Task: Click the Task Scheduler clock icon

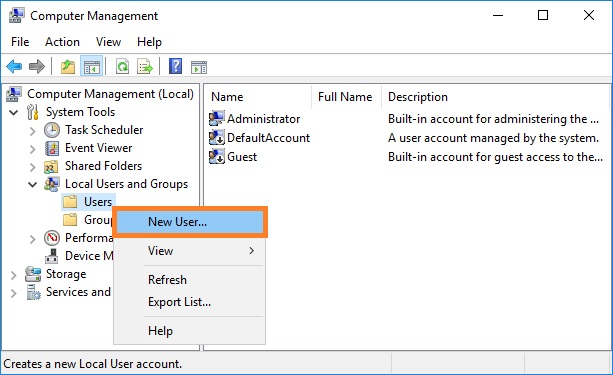Action: [52, 130]
